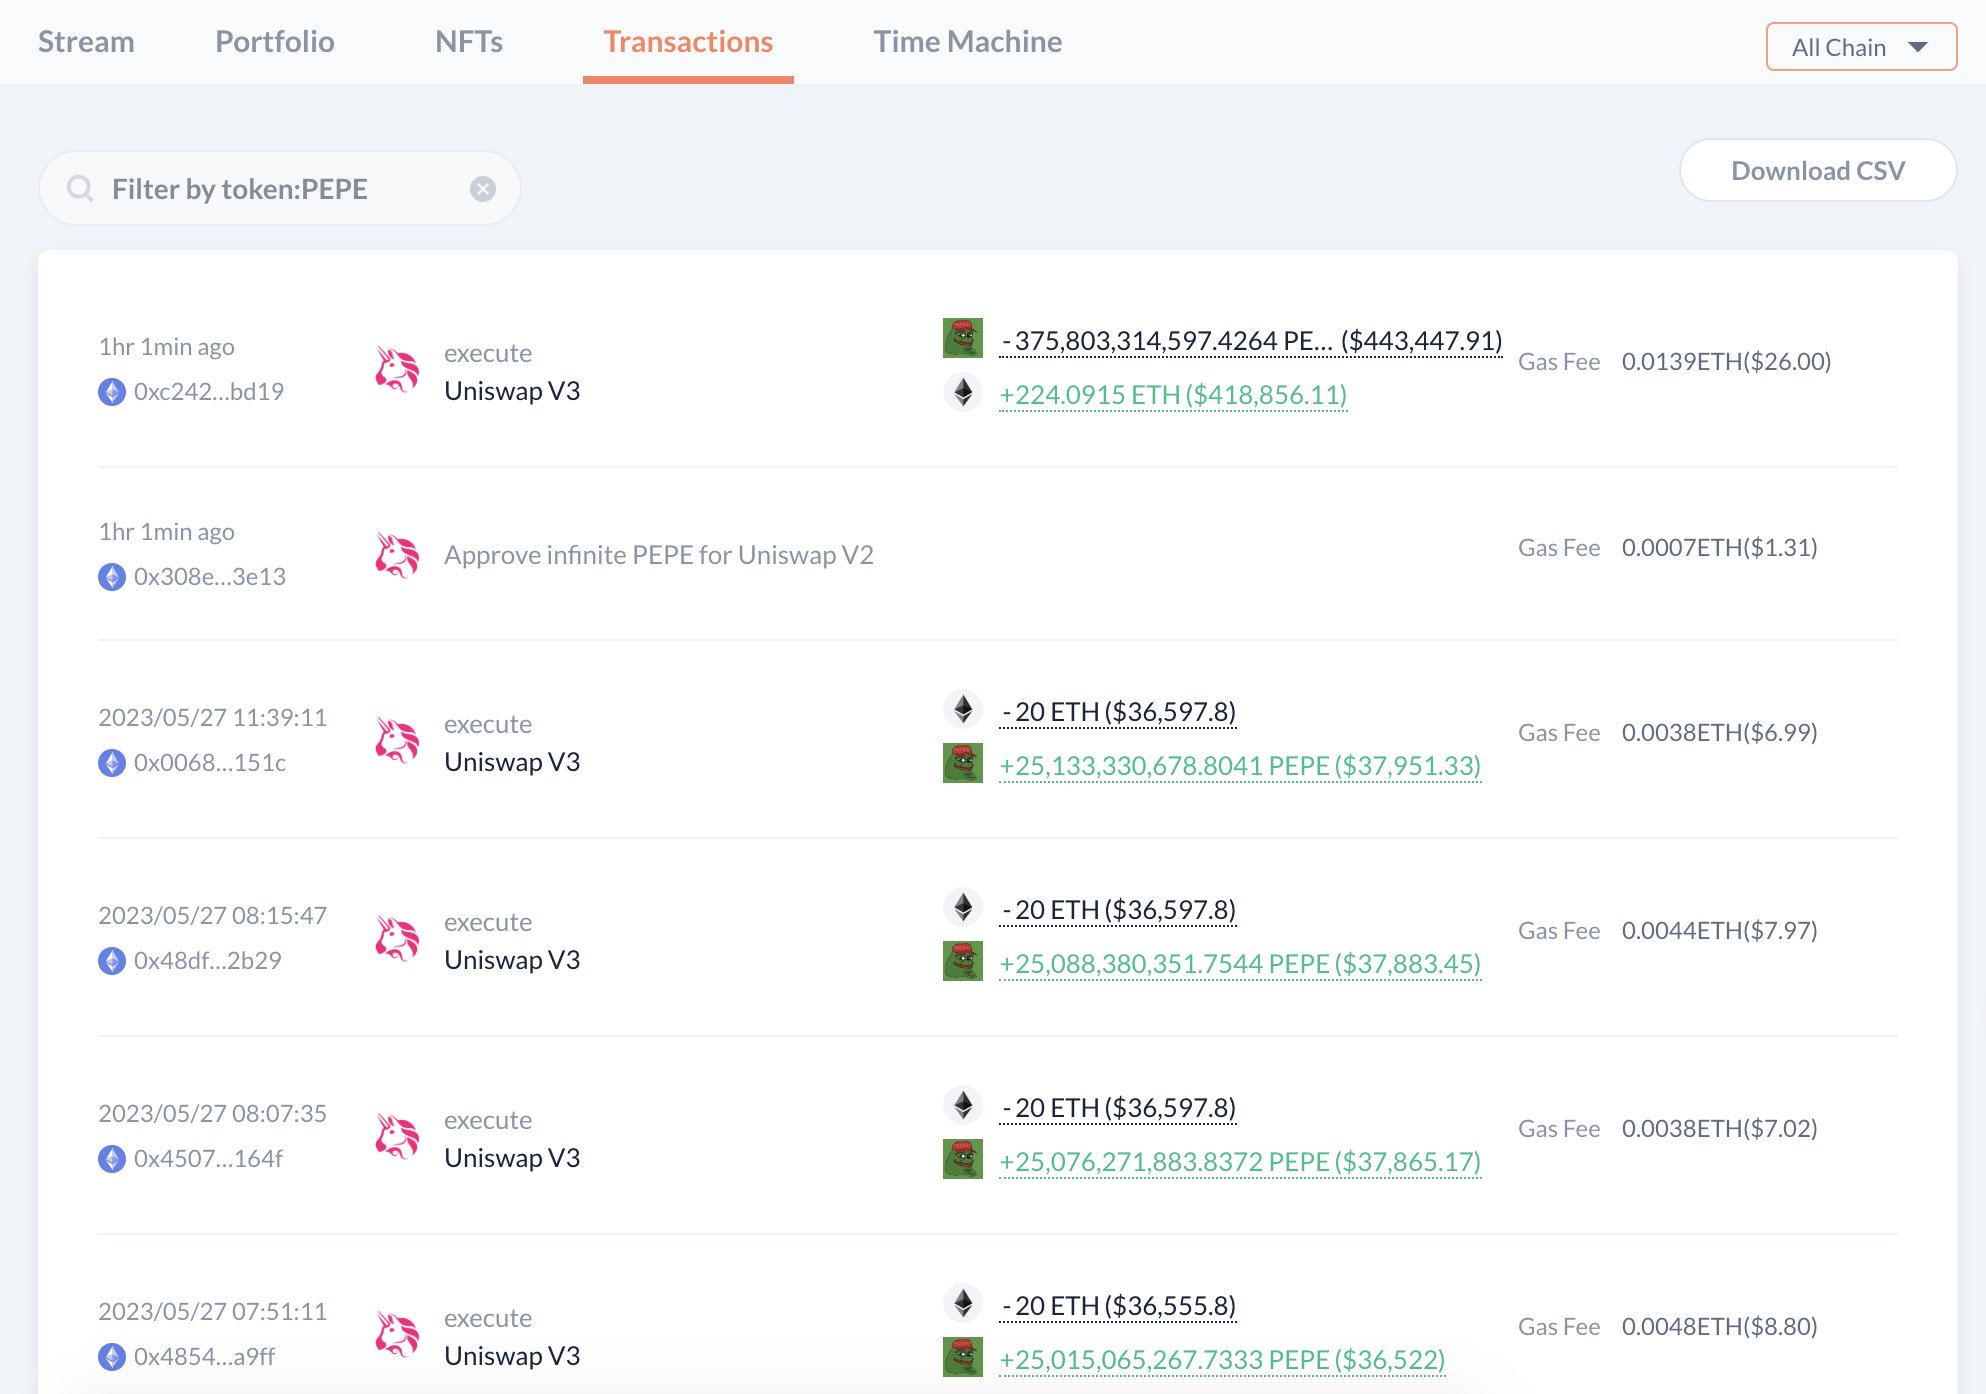
Task: Click Ethereum chain icon beside 0x4507...164f
Action: pyautogui.click(x=112, y=1159)
